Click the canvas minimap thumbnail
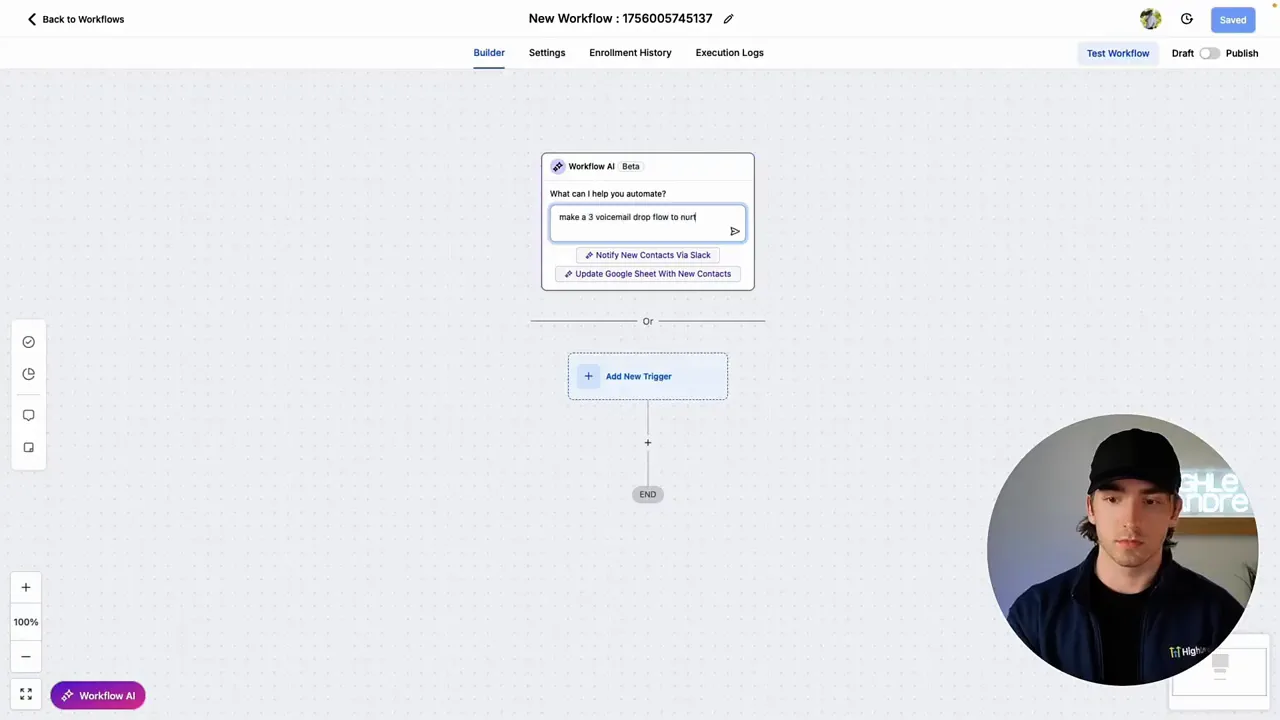Image resolution: width=1280 pixels, height=720 pixels. click(1219, 670)
